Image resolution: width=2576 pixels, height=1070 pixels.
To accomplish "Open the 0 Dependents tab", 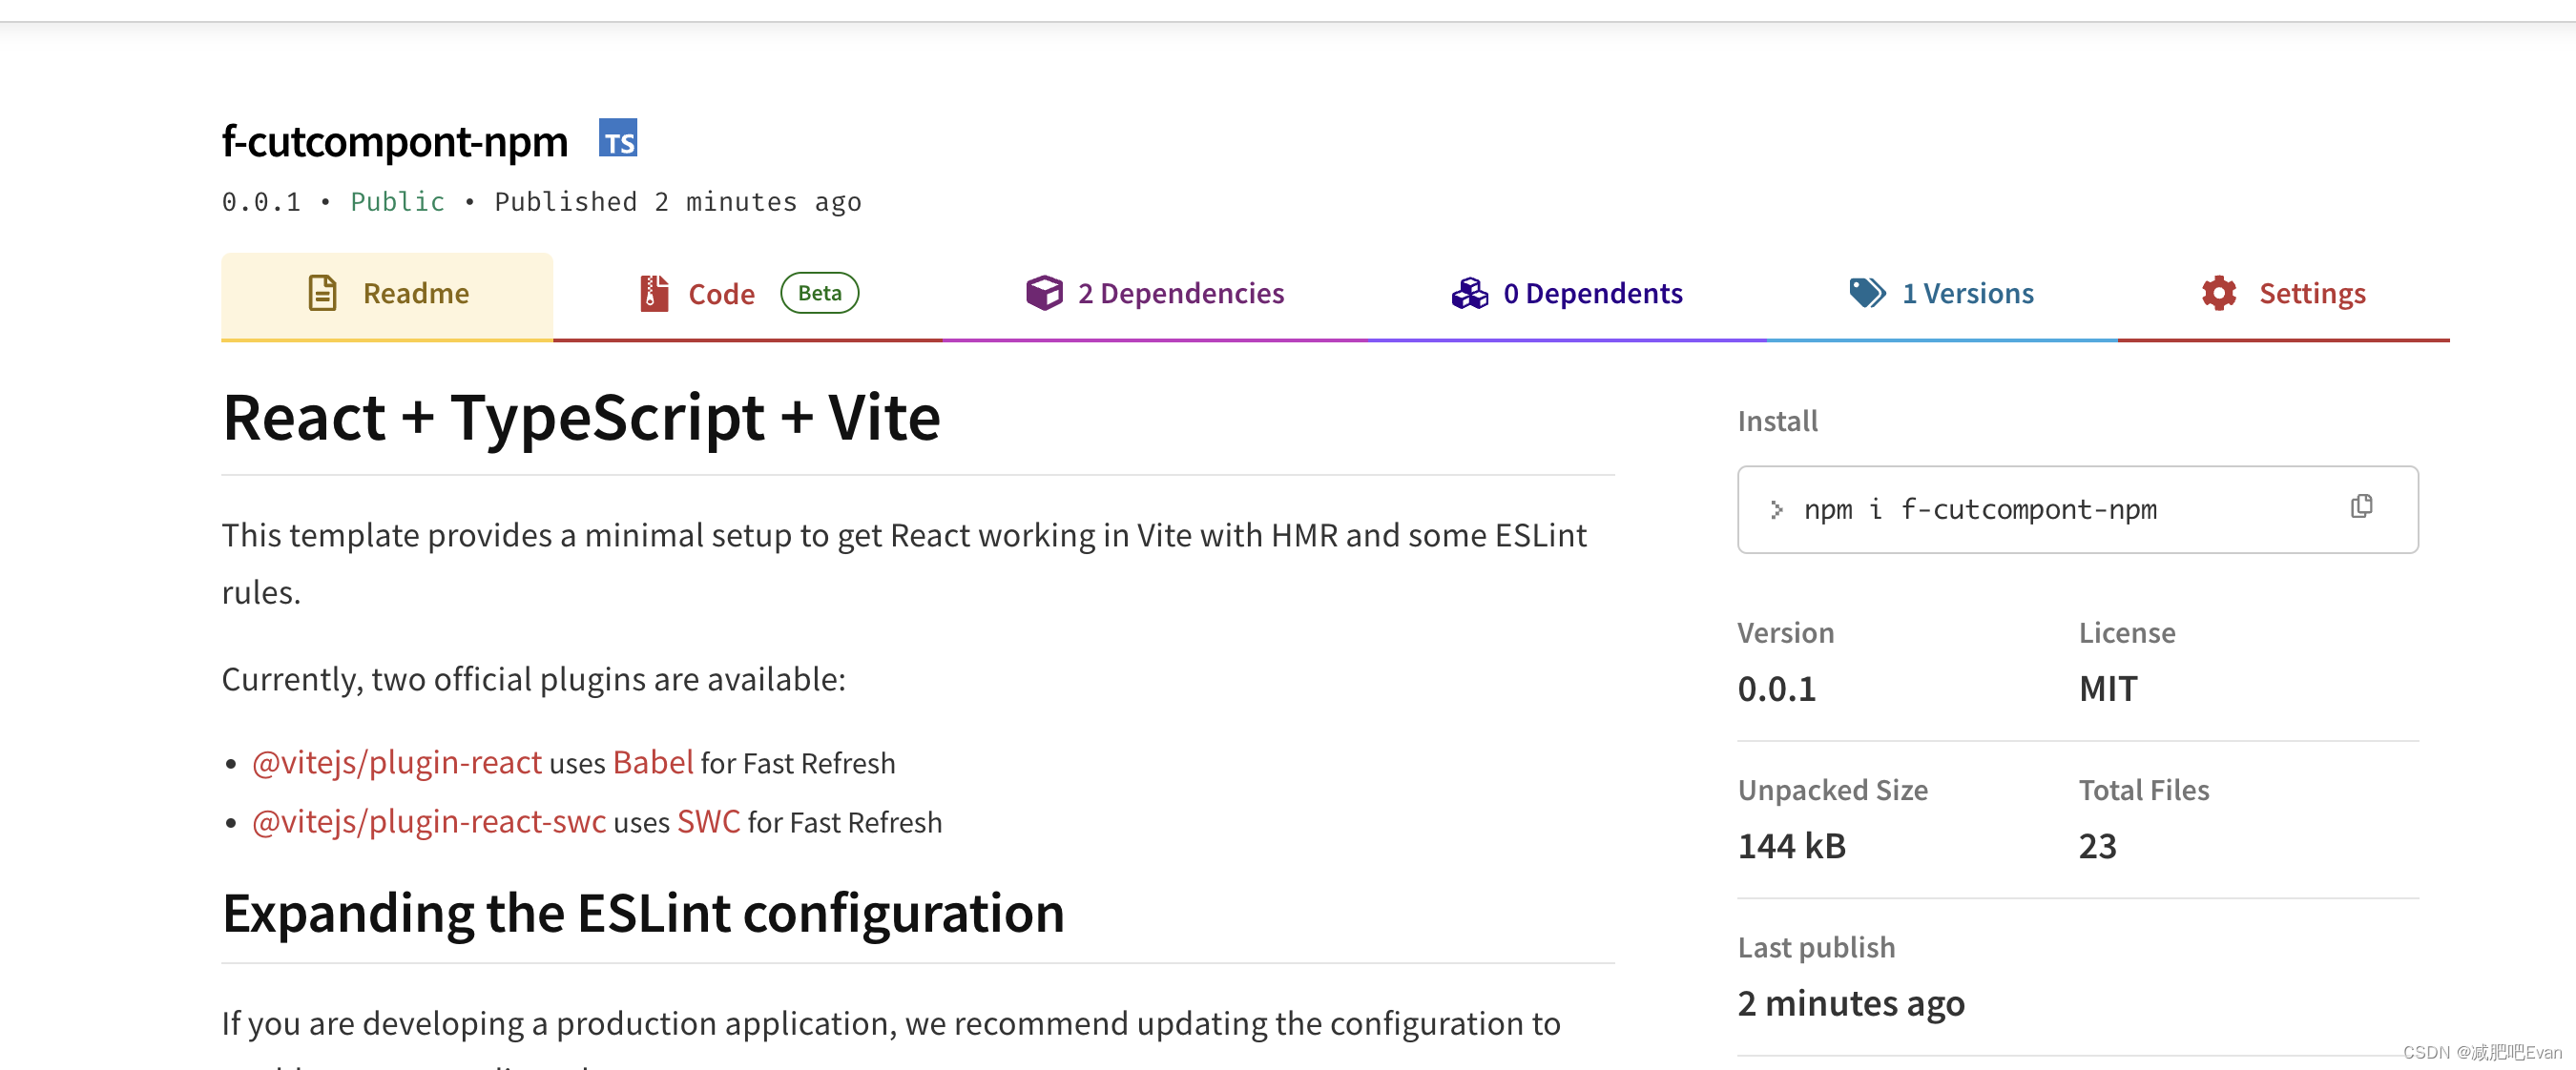I will tap(1567, 296).
